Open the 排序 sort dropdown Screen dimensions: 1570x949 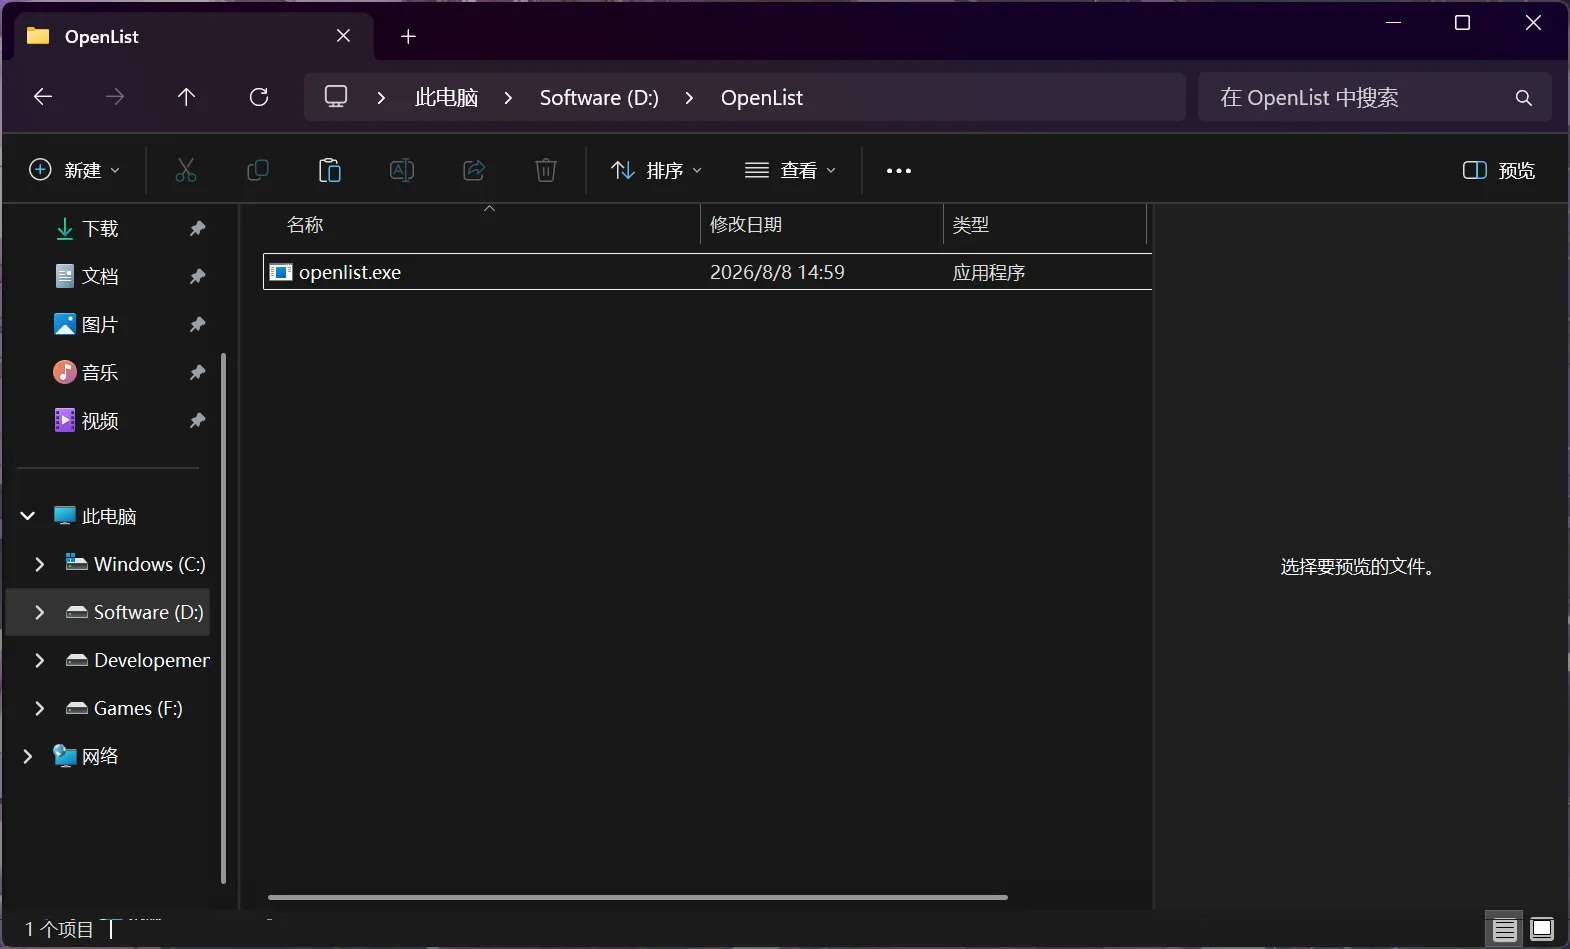click(x=657, y=170)
